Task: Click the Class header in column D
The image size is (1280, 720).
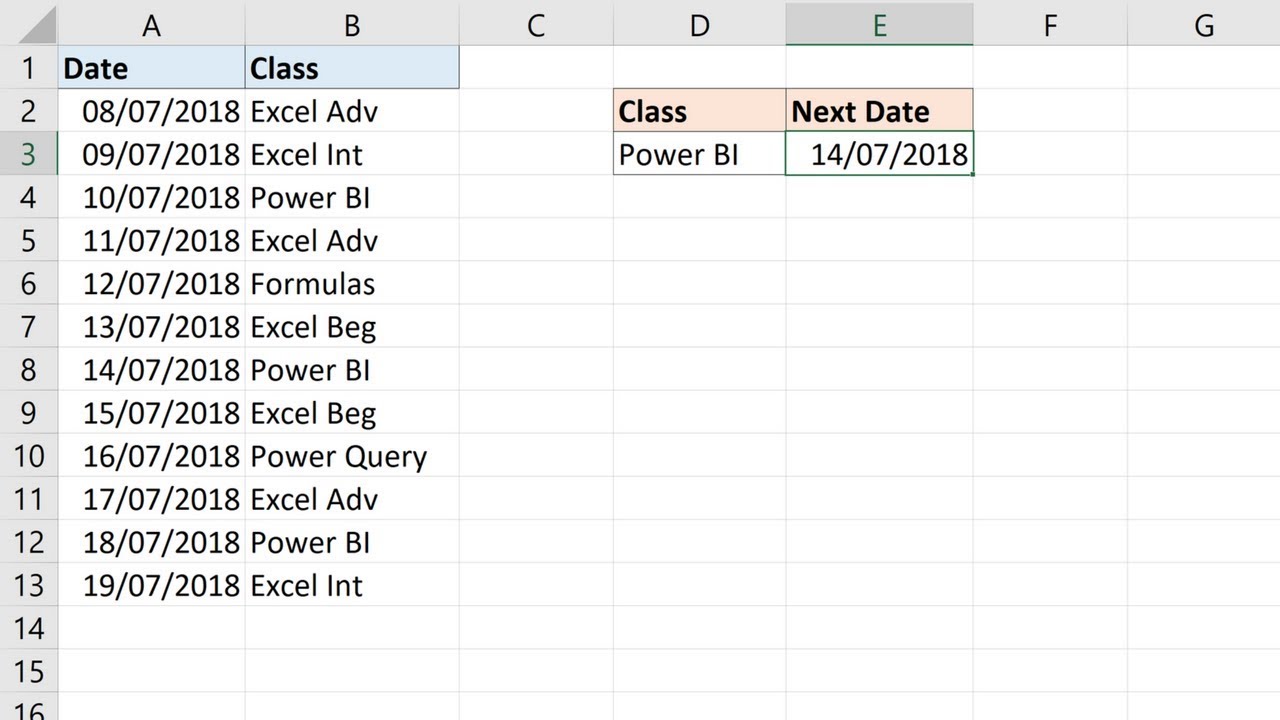Action: click(699, 111)
